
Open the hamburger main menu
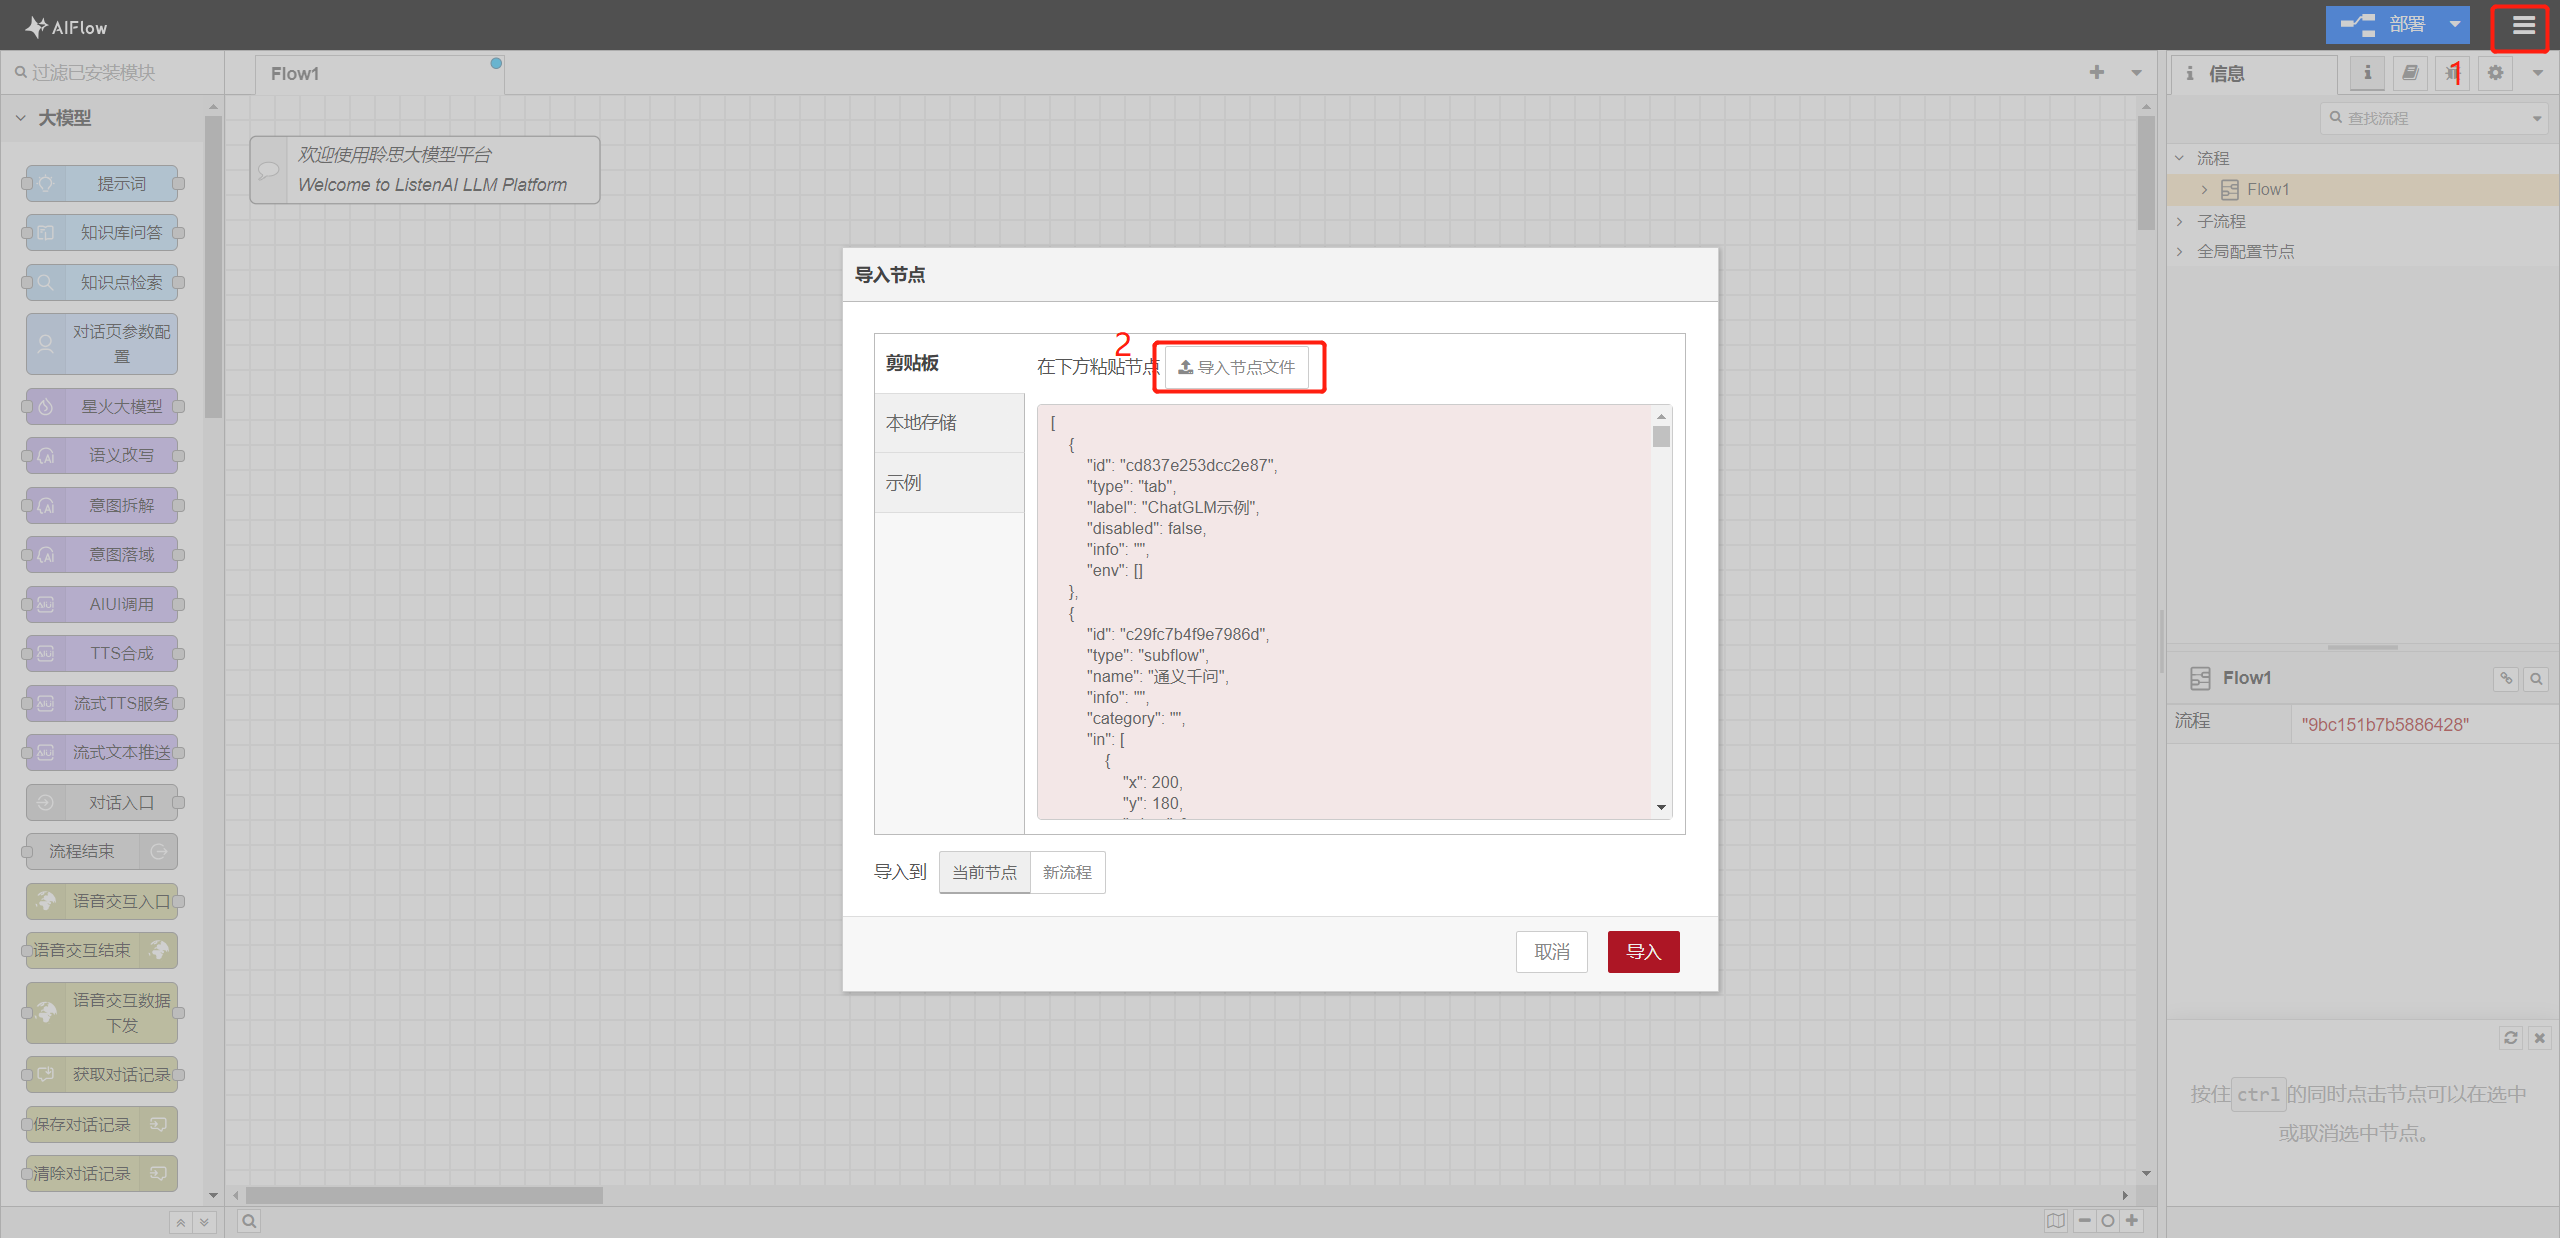pyautogui.click(x=2523, y=26)
